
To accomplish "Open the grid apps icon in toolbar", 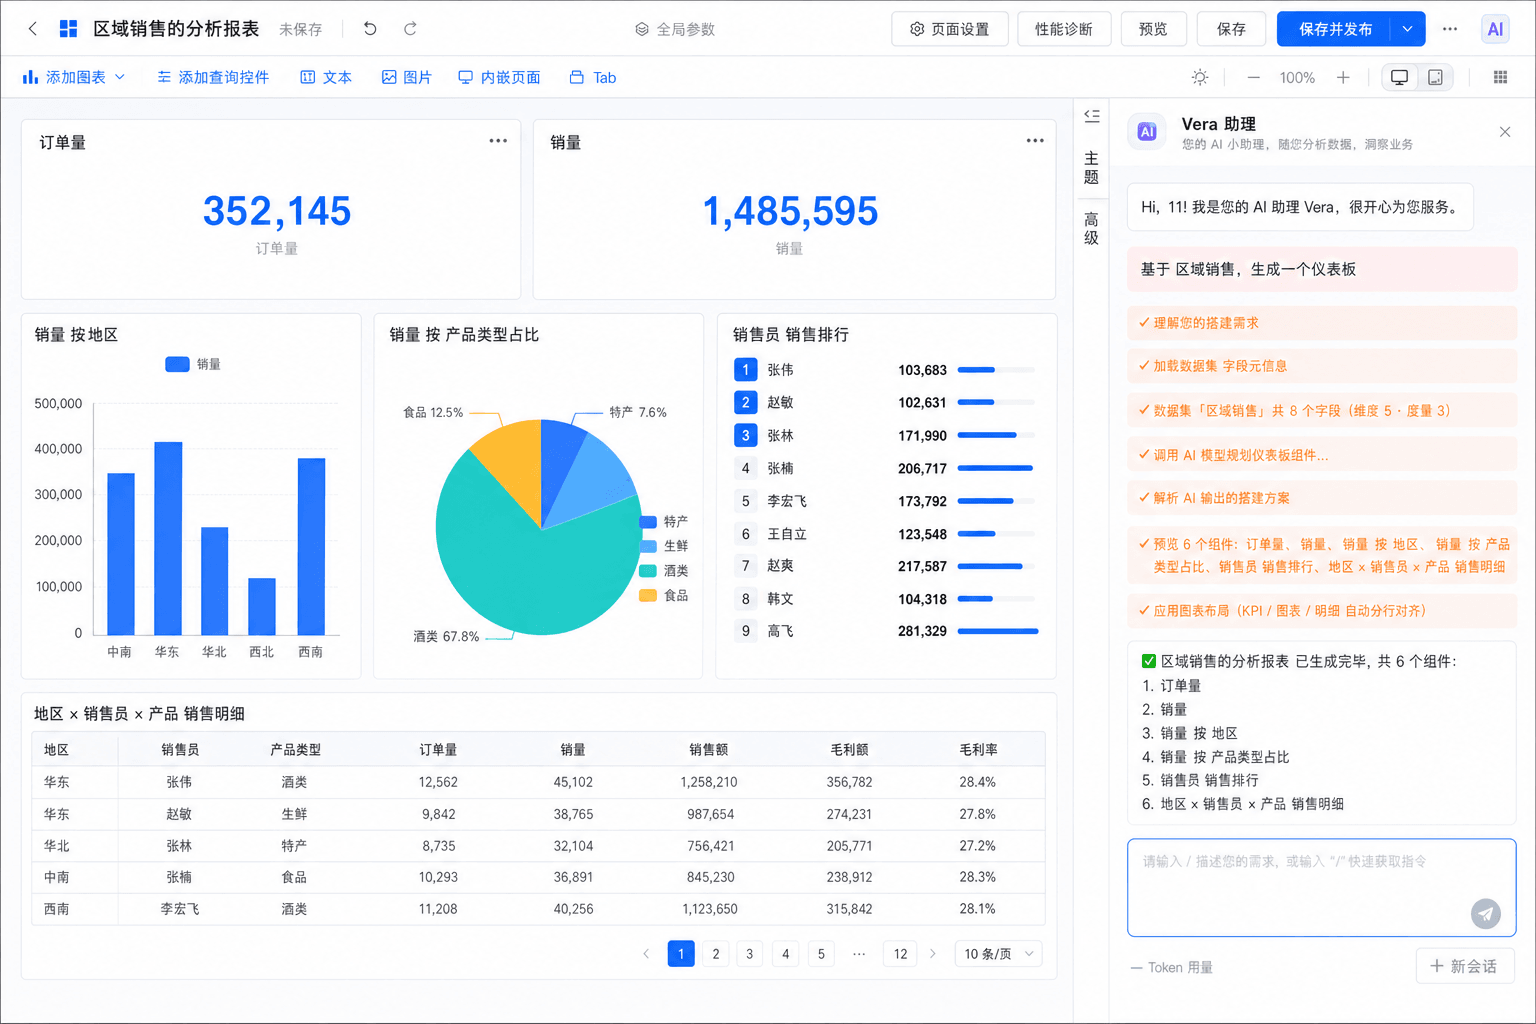I will click(1500, 77).
